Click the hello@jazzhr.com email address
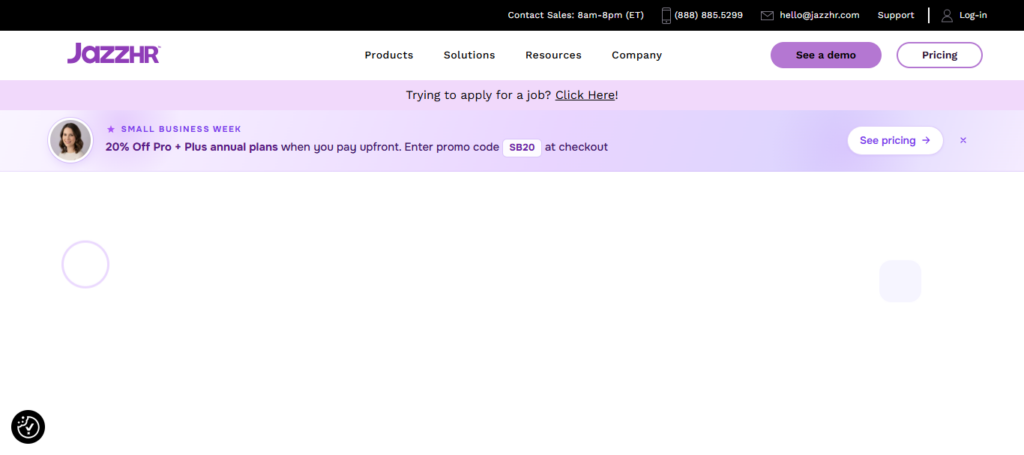Viewport: 1024px width, 455px height. tap(819, 15)
